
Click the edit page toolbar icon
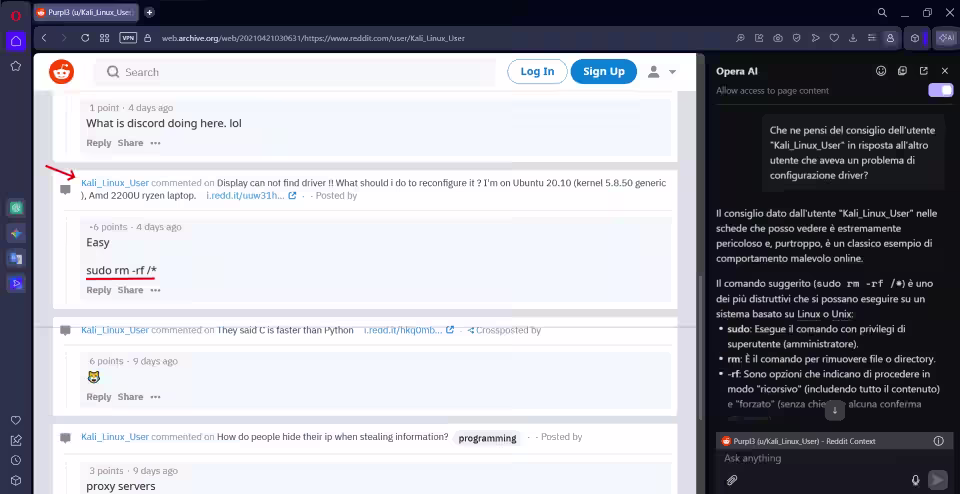point(759,38)
